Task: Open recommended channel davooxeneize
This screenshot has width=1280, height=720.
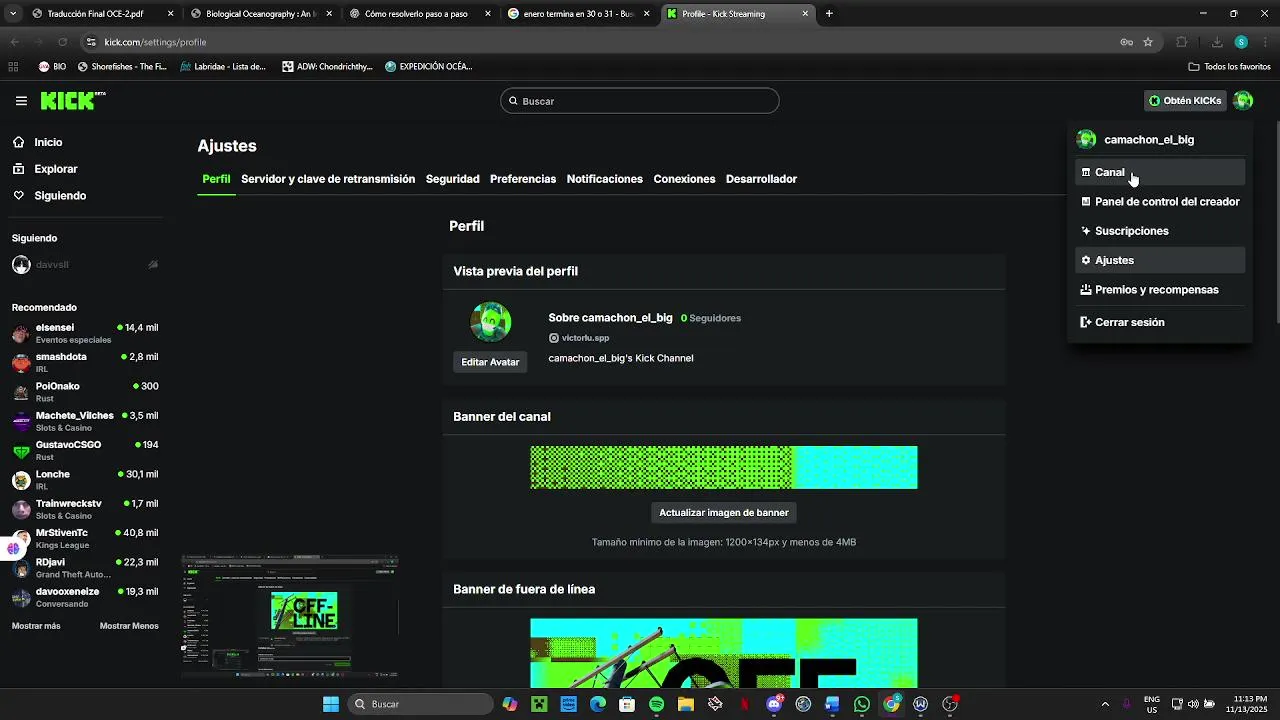Action: pos(85,597)
